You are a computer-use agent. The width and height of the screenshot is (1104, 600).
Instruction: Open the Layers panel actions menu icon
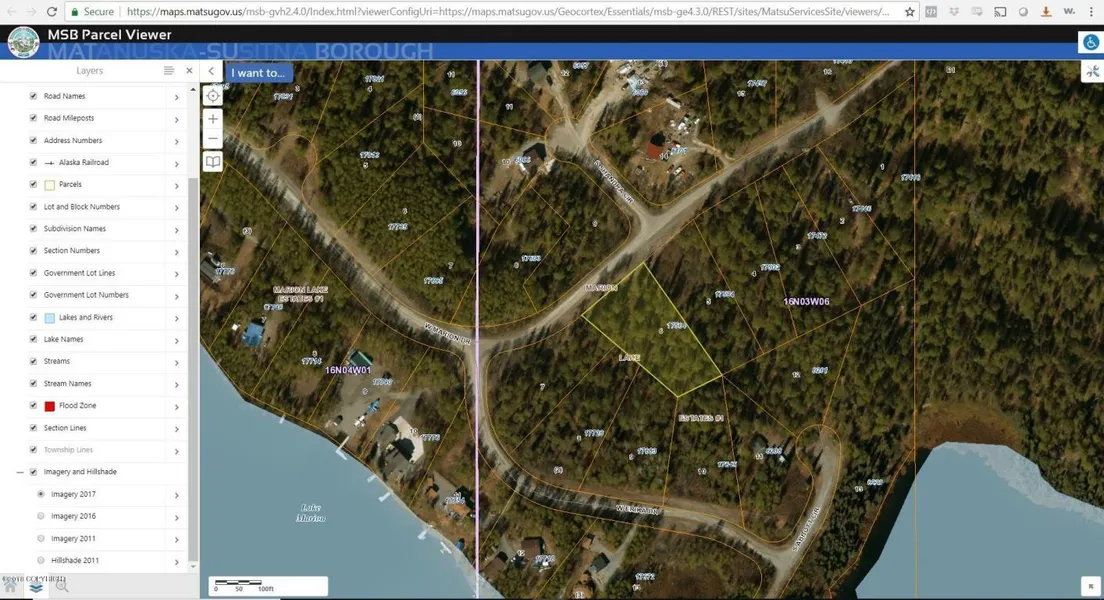coord(169,71)
